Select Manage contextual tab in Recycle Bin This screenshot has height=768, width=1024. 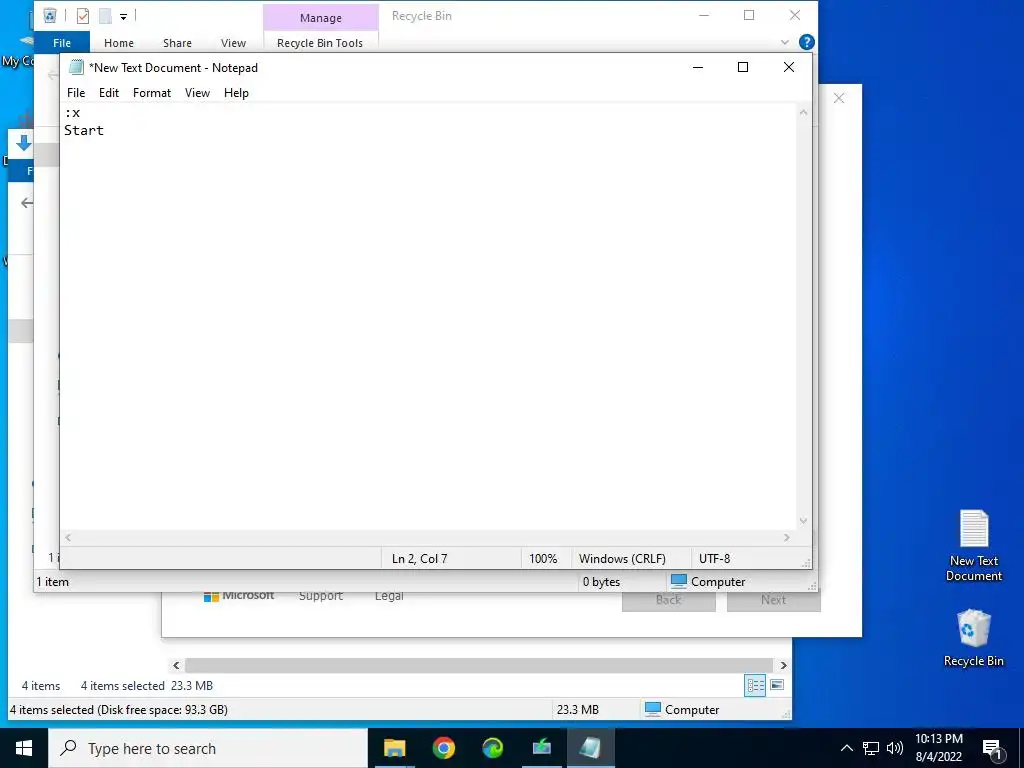click(321, 18)
